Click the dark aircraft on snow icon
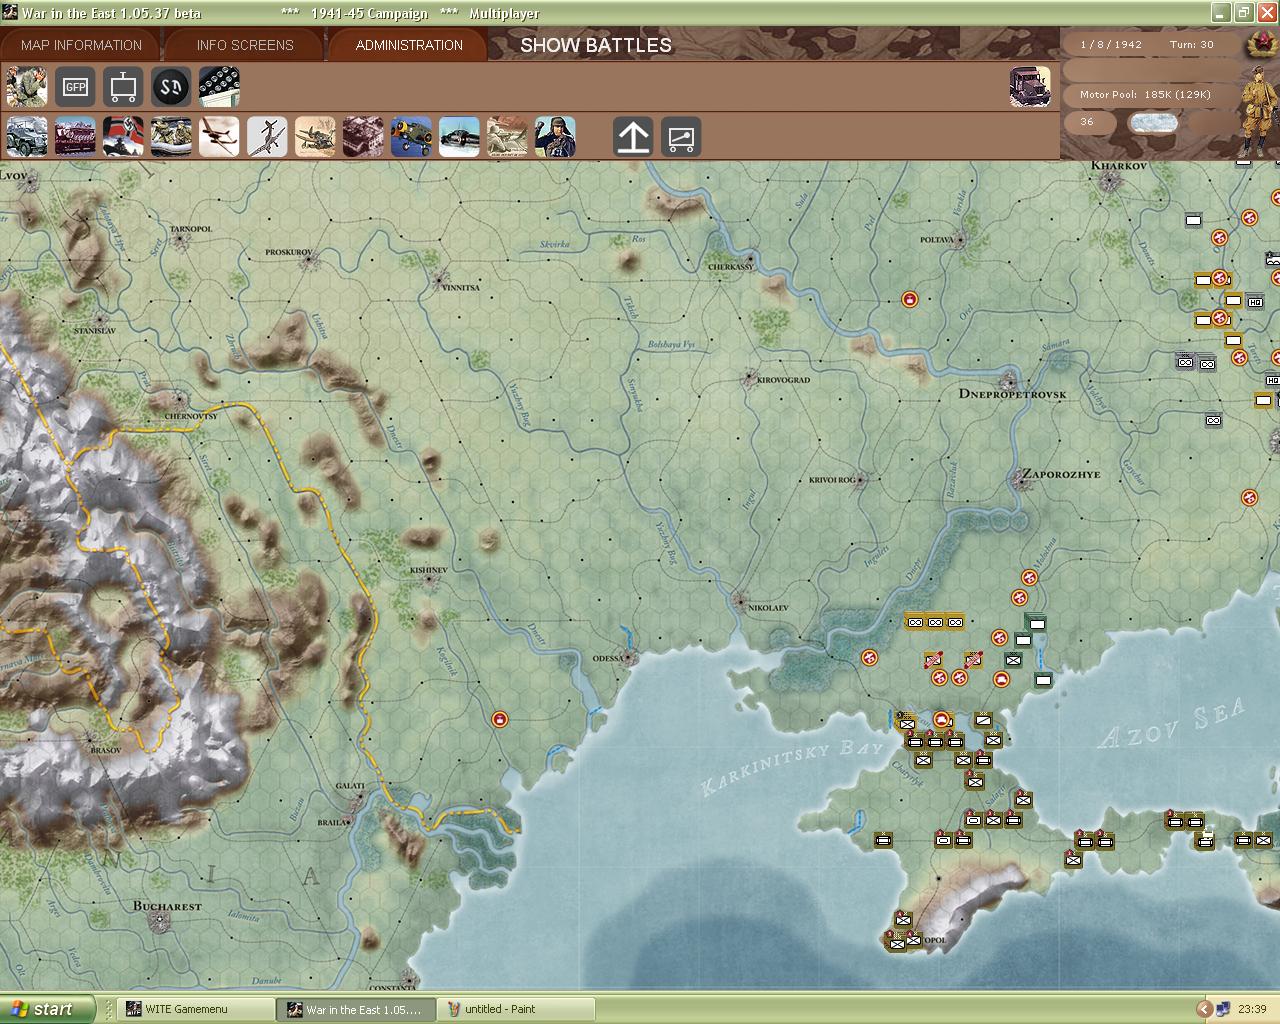Screen dimensions: 1280x1024 point(459,137)
